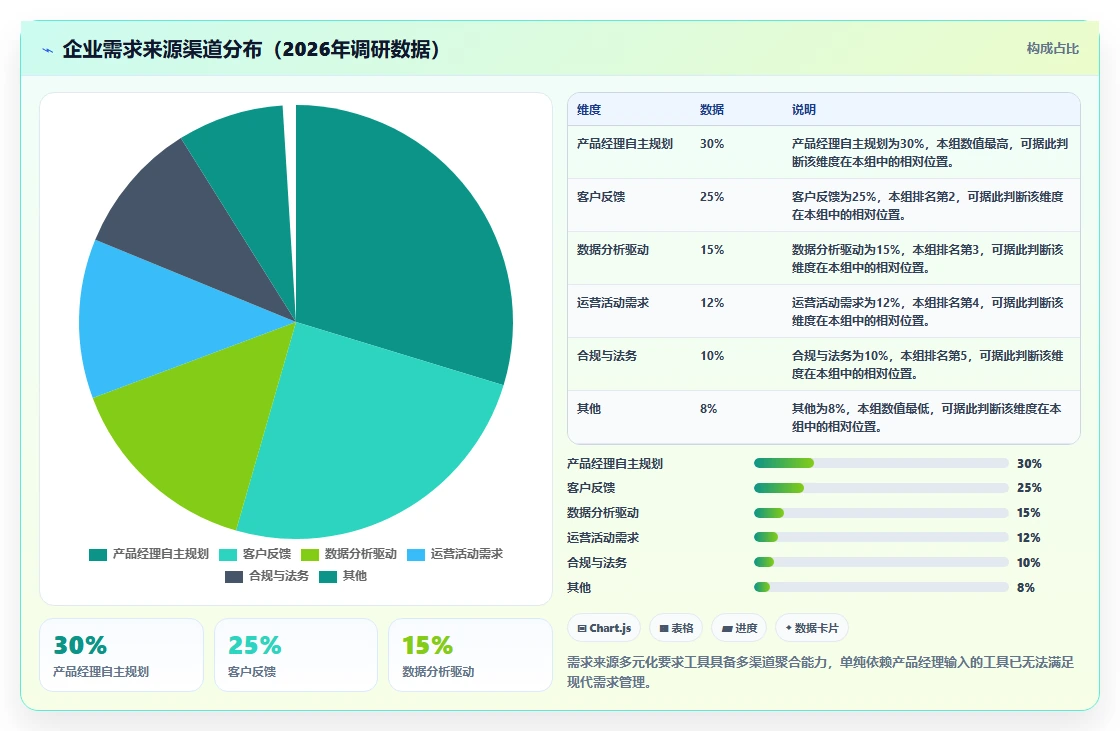The image size is (1120, 731).
Task: Click the 说明 column header
Action: click(804, 109)
